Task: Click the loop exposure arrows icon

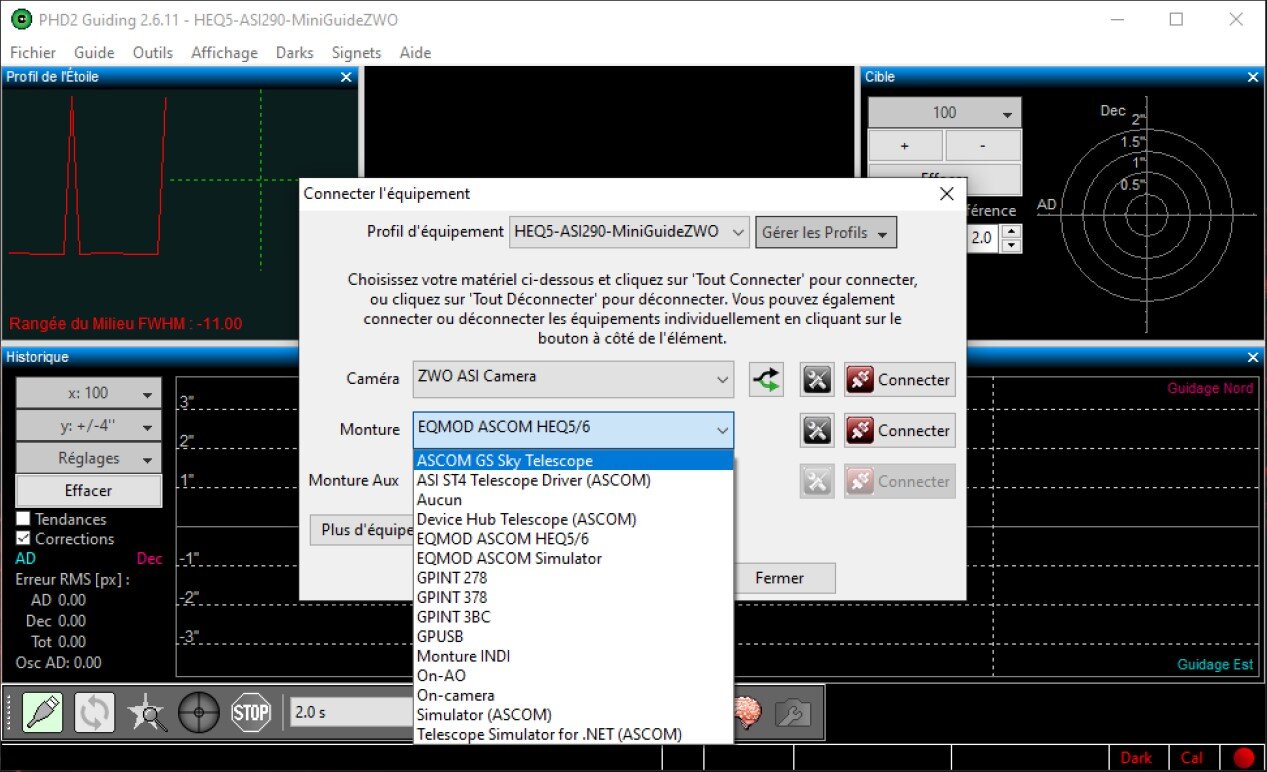Action: click(x=95, y=712)
